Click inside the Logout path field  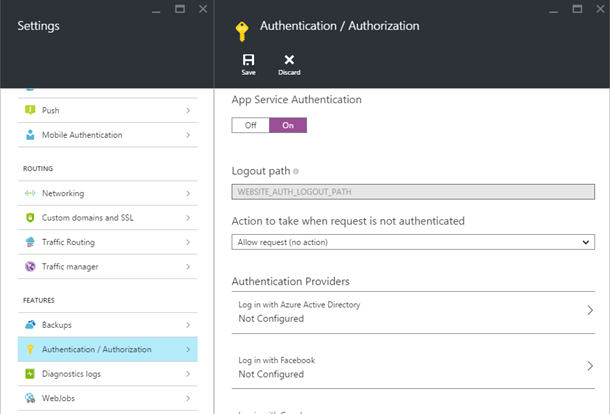413,192
